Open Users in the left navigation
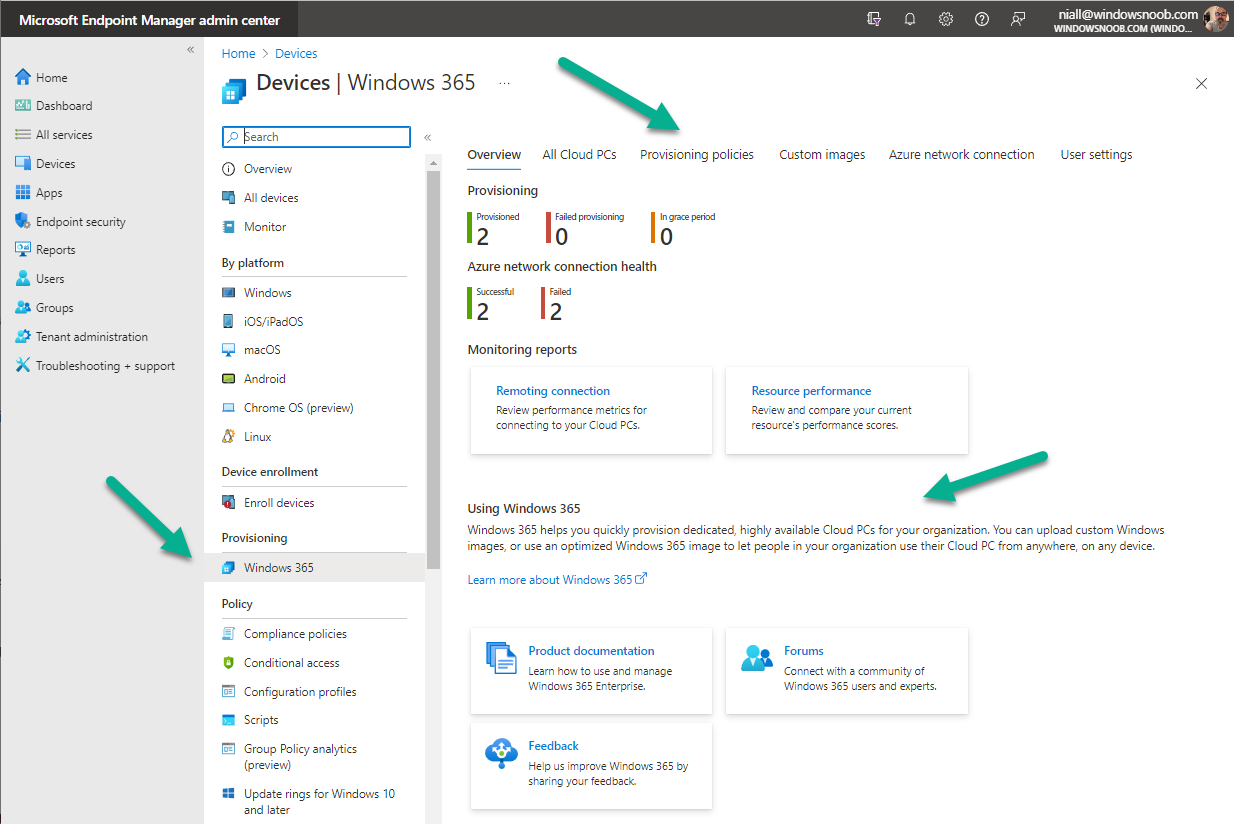Viewport: 1234px width, 824px height. point(40,279)
